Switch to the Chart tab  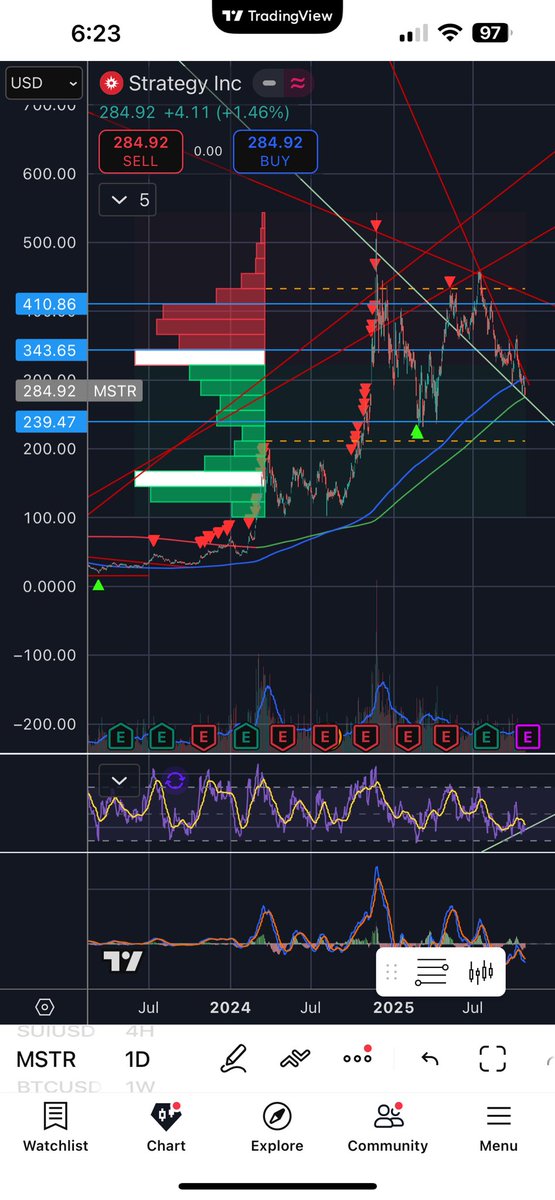pos(166,1128)
